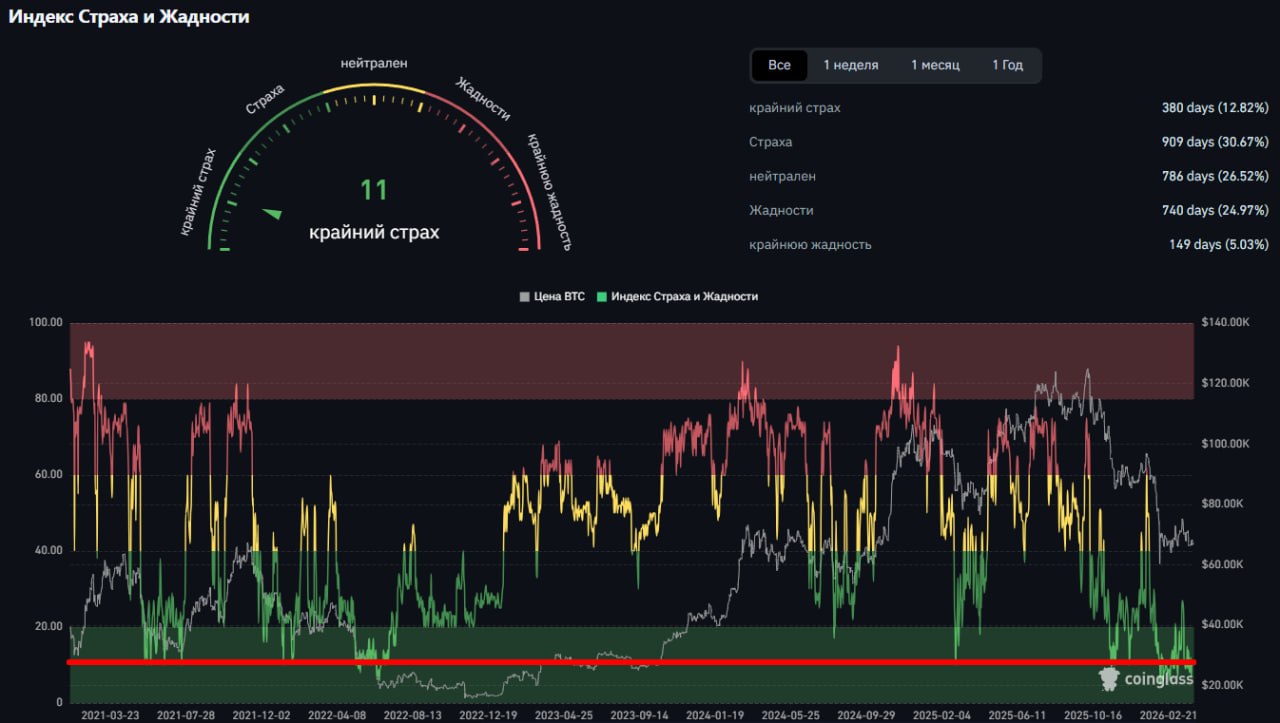Switch to the "1 неделя" tab
Image resolution: width=1280 pixels, height=723 pixels.
pyautogui.click(x=850, y=65)
